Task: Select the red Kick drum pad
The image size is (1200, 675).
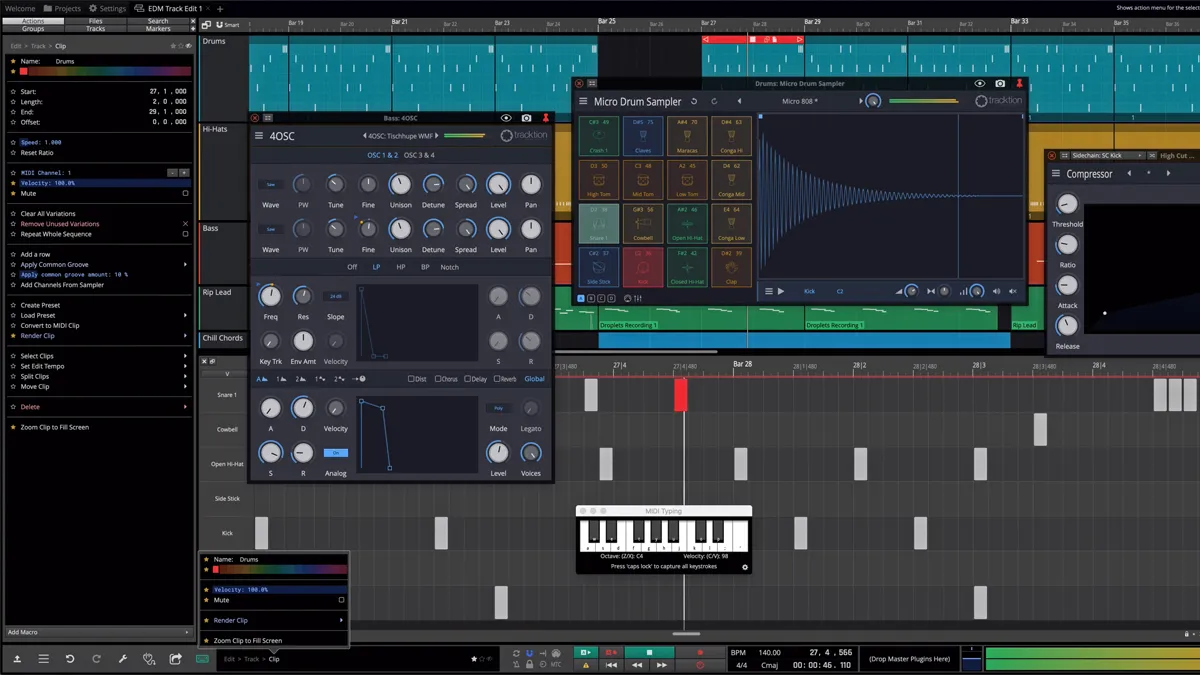Action: 643,268
